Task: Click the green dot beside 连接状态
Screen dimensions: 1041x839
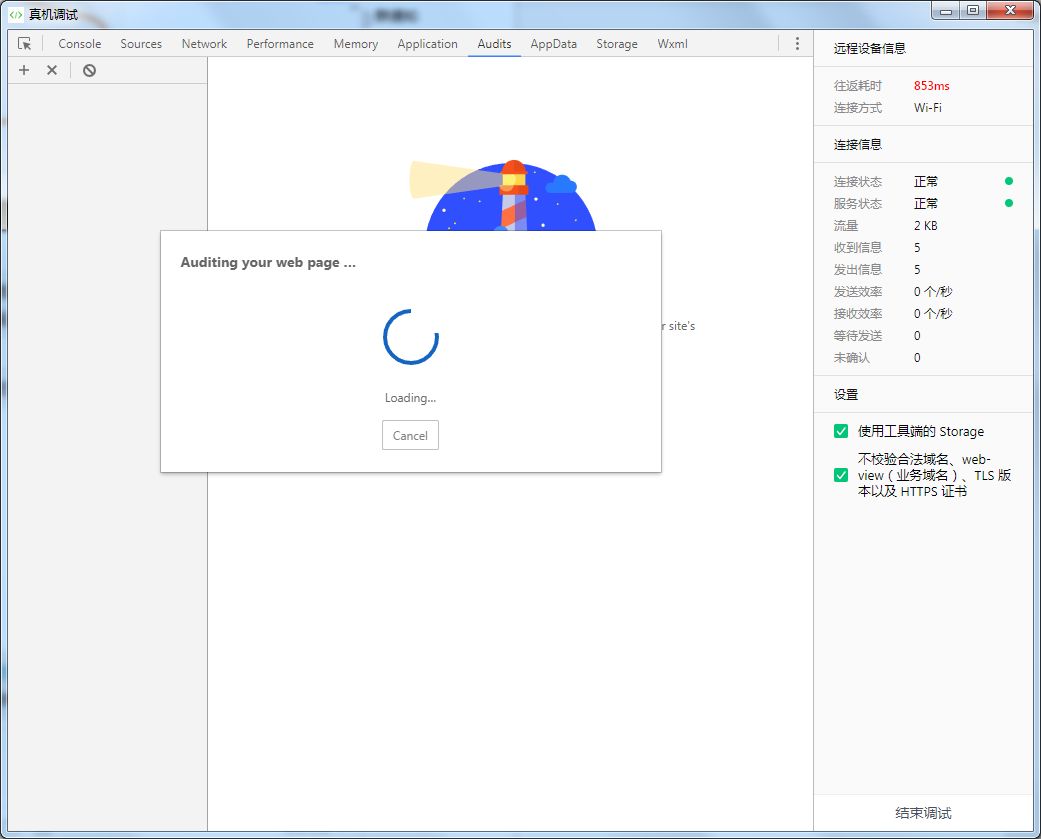Action: (x=1008, y=181)
